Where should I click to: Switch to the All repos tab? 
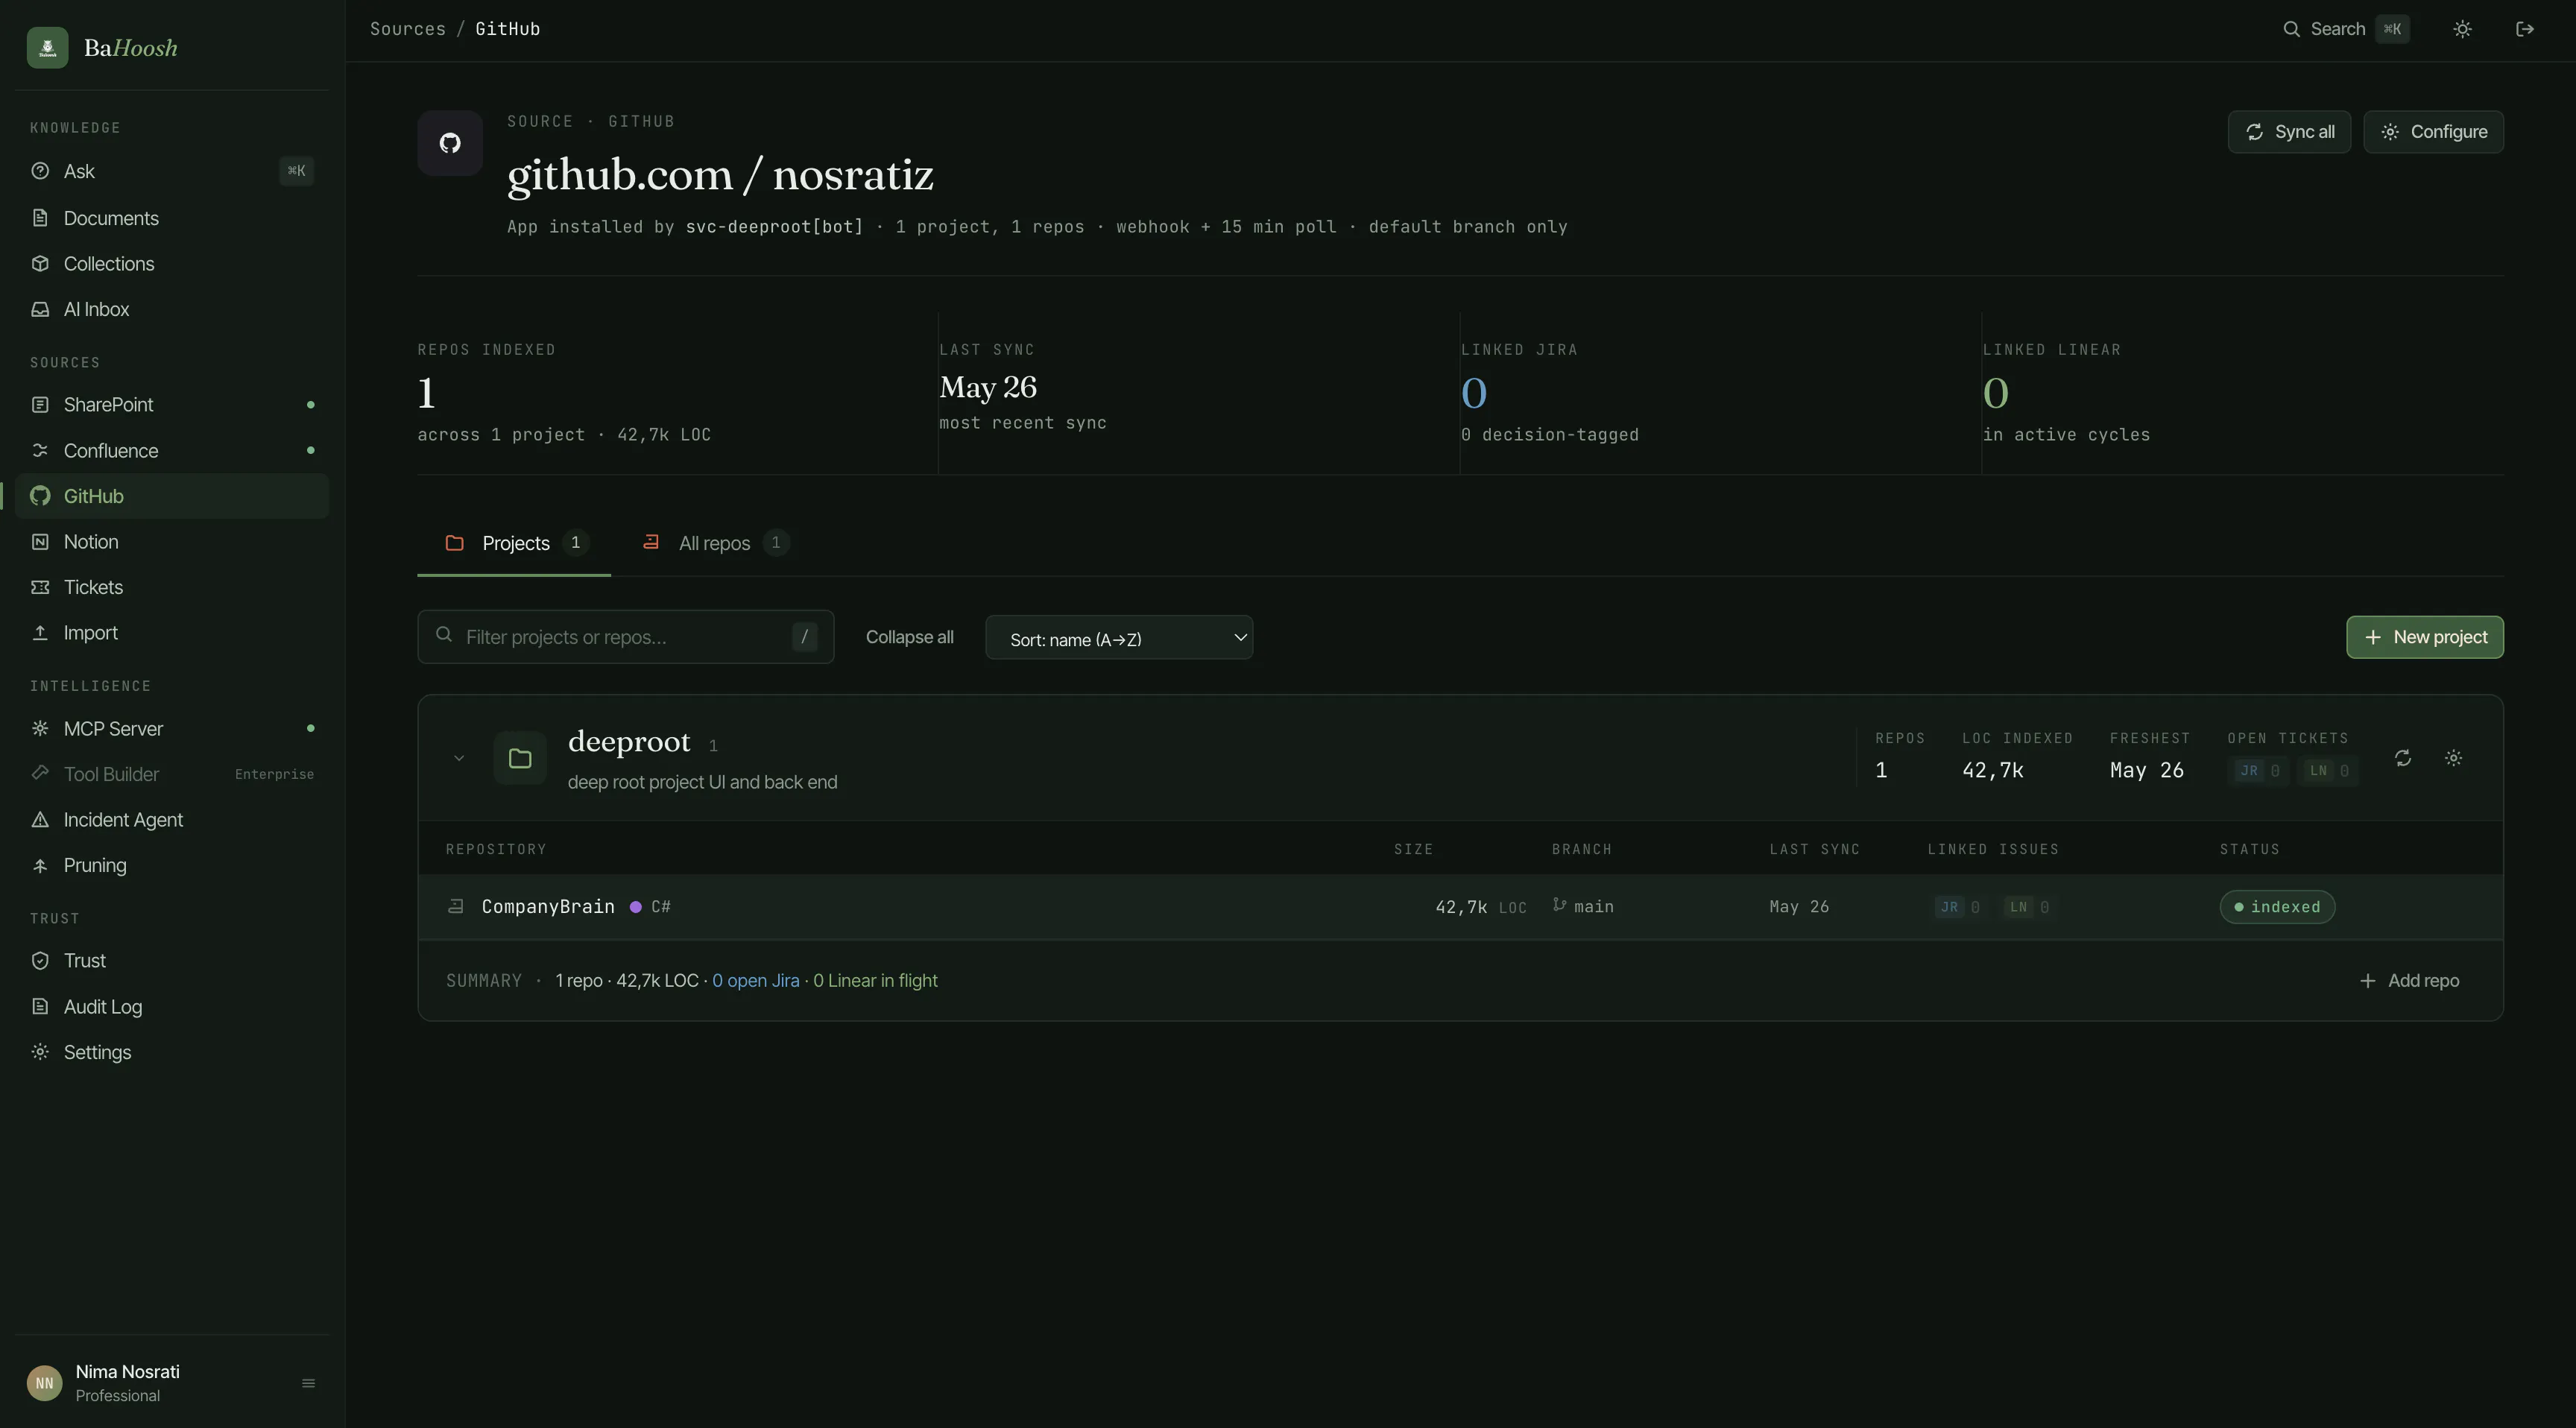click(715, 543)
